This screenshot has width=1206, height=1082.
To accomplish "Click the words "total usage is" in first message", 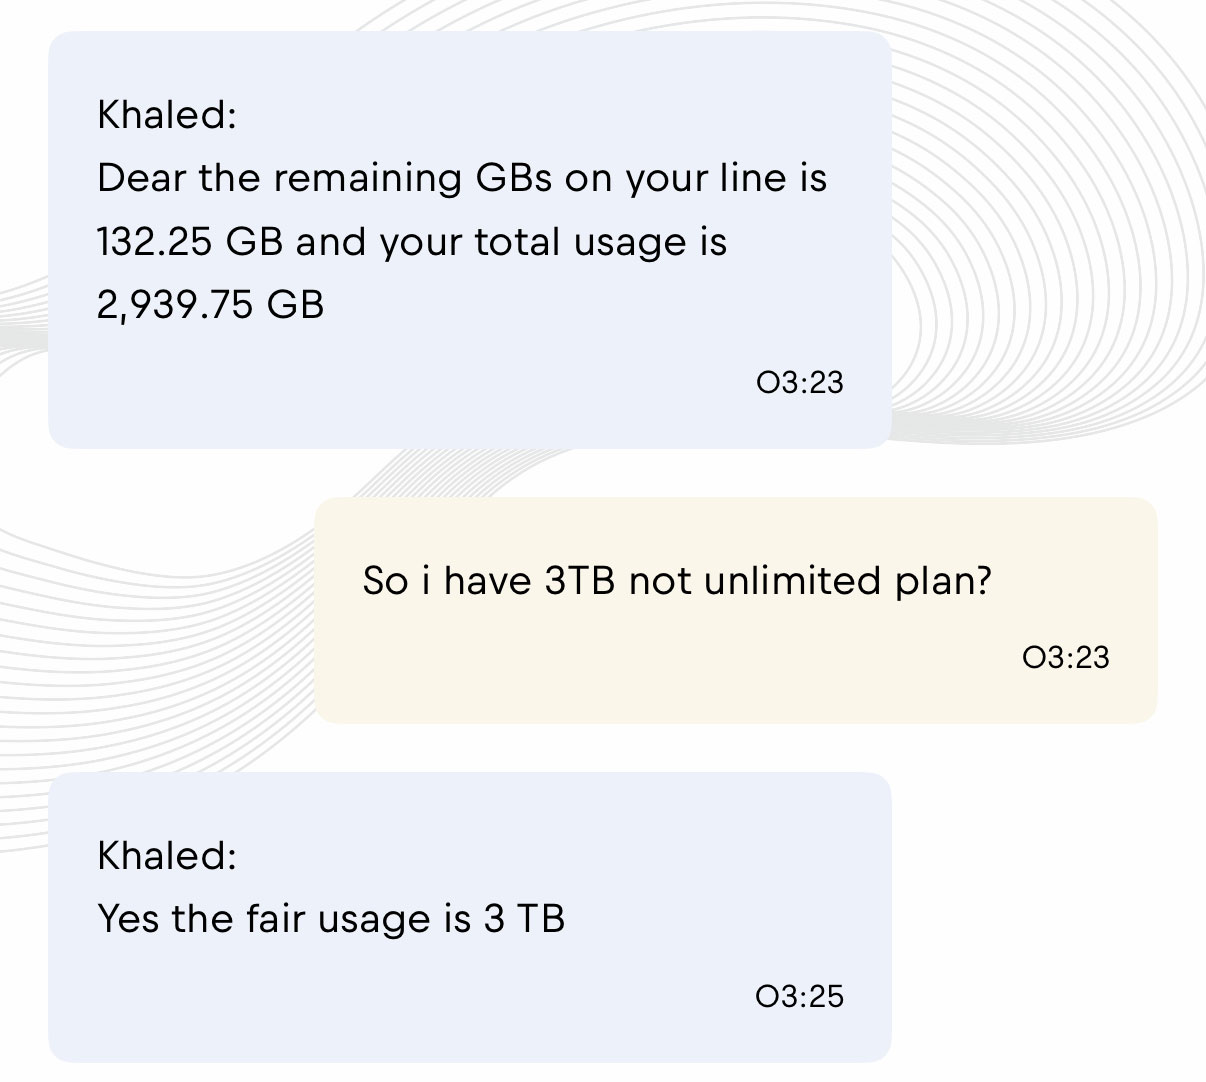I will point(600,242).
